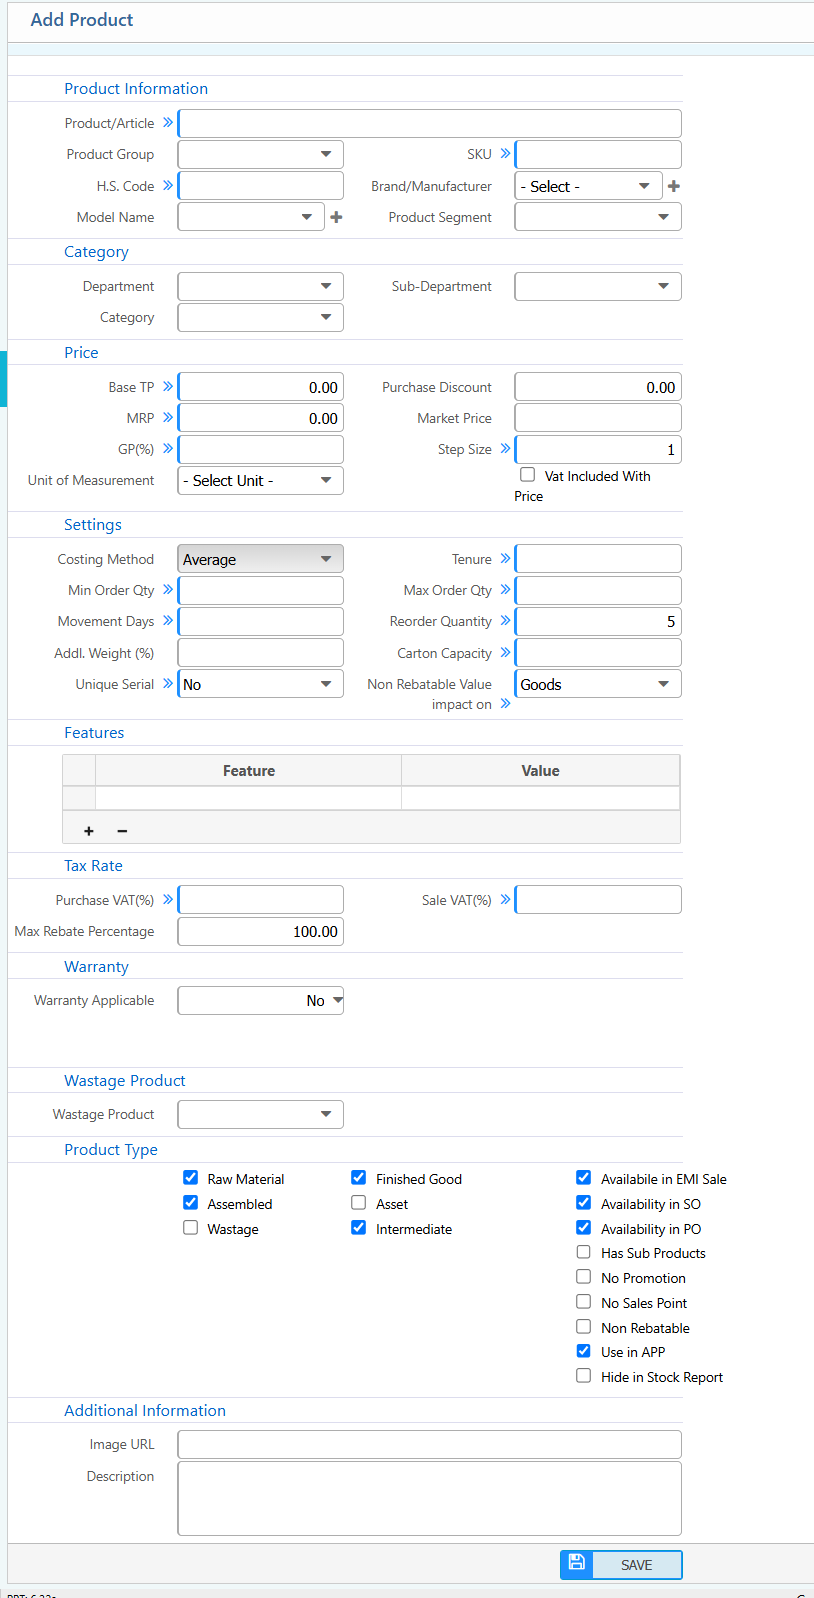Open the Costing Method dropdown
Viewport: 814px width, 1598px height.
click(x=260, y=559)
